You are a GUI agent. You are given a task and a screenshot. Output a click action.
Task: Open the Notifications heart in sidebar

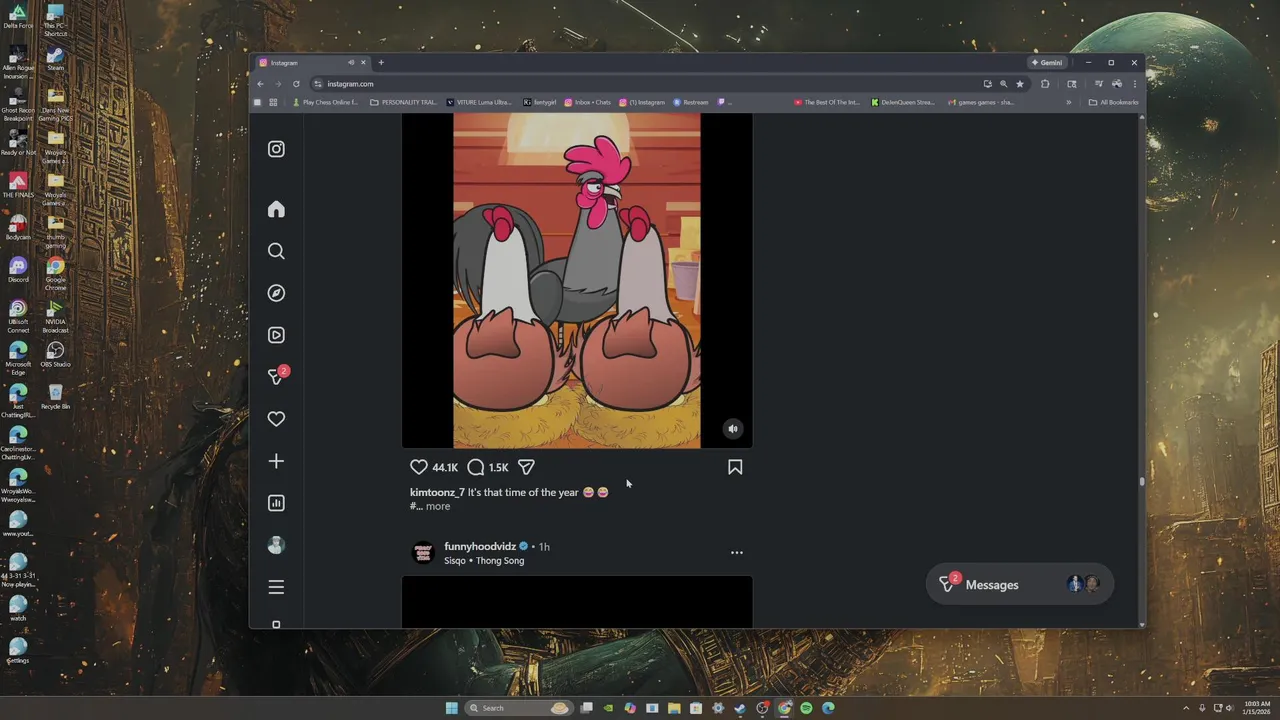(276, 419)
